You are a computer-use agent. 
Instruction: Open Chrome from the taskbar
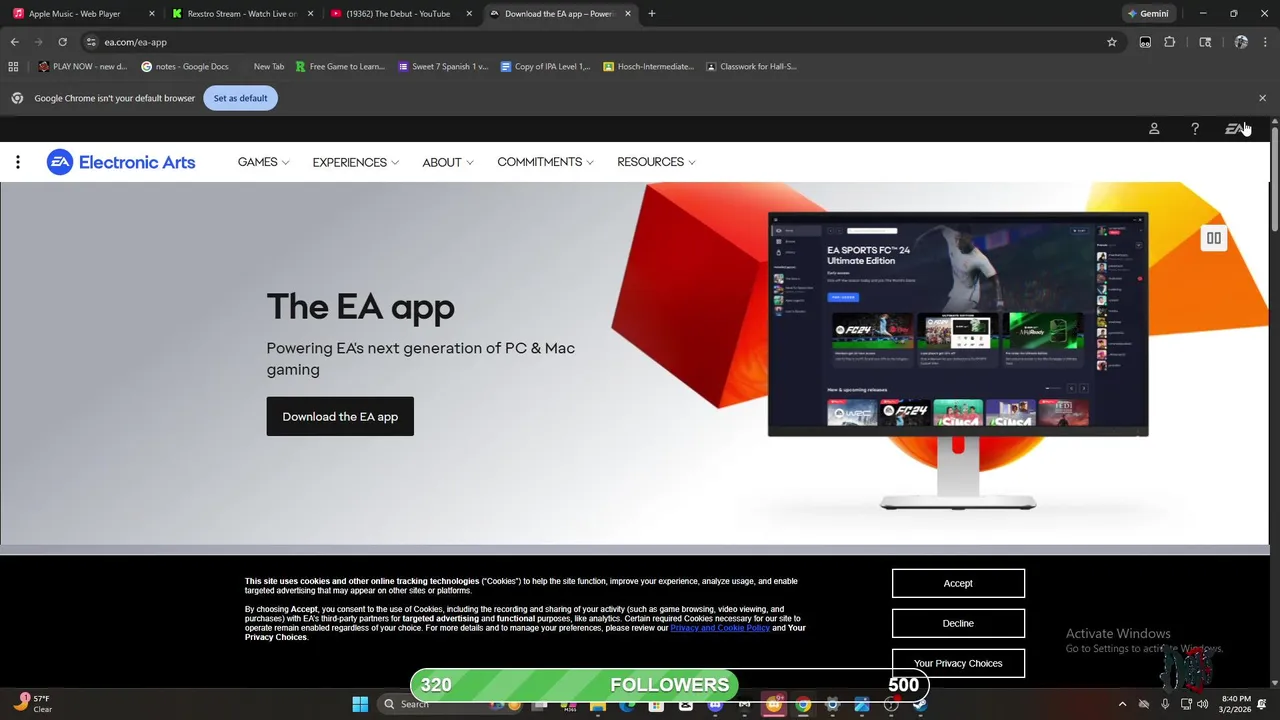click(x=803, y=704)
